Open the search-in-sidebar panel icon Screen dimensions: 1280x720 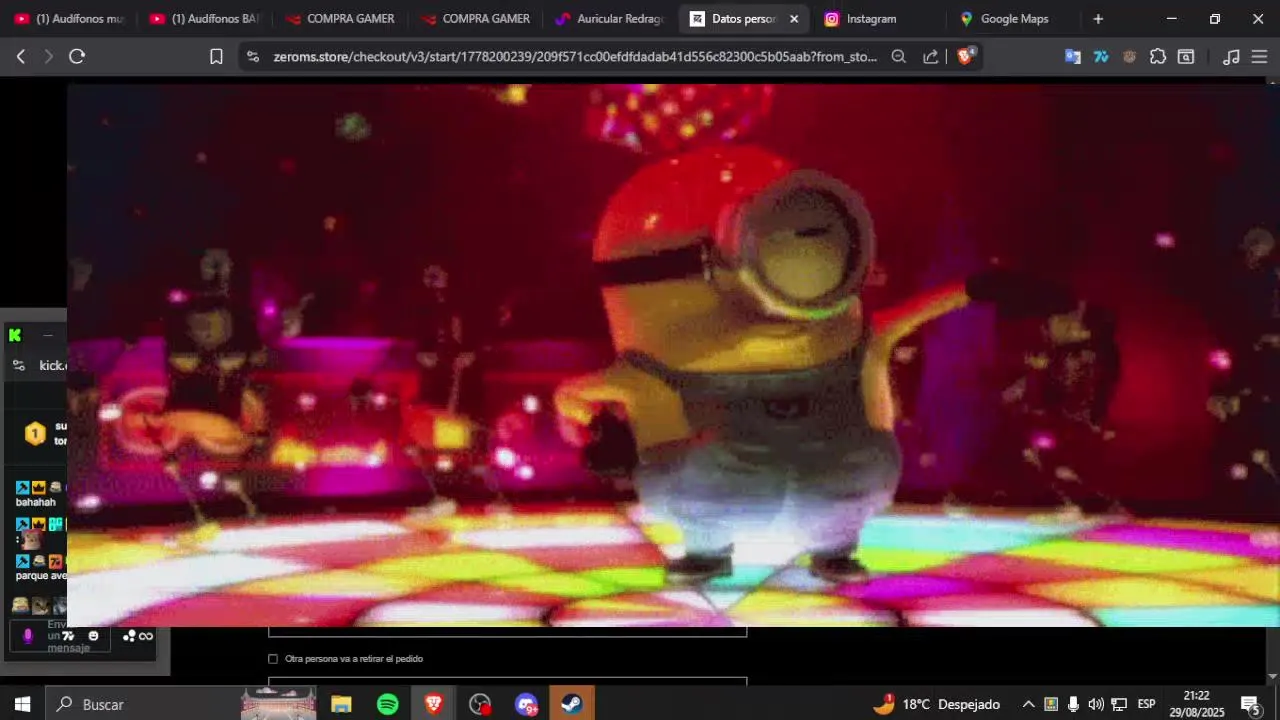(1186, 57)
